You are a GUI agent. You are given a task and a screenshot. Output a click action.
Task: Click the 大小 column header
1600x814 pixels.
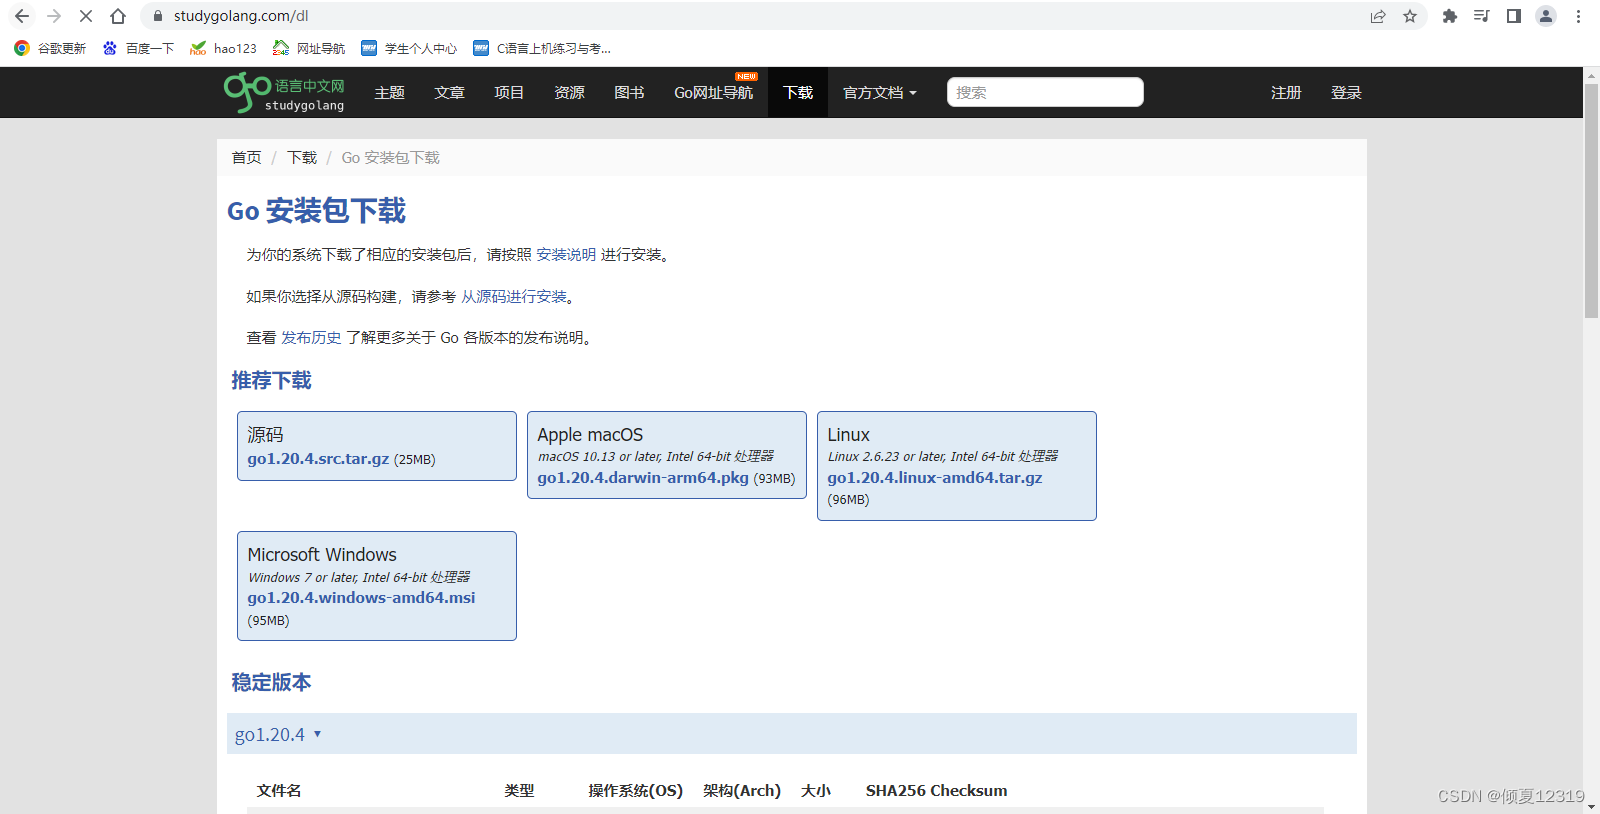pos(816,791)
